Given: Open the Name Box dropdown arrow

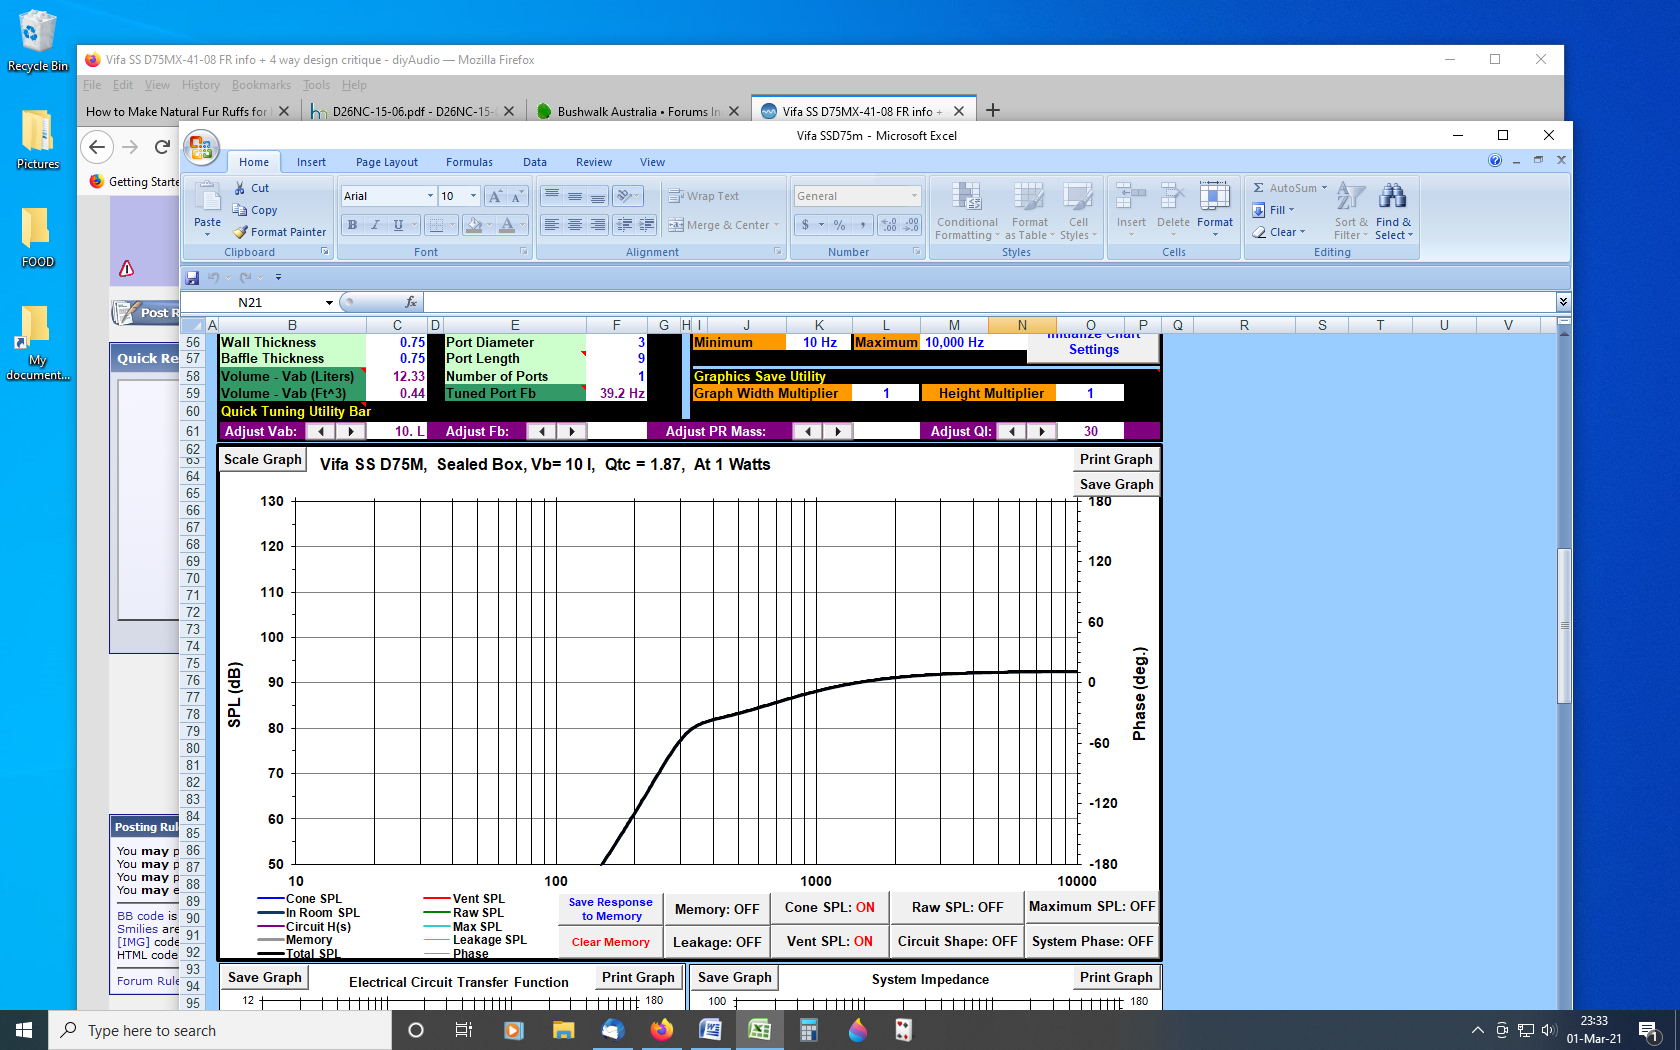Looking at the screenshot, I should pyautogui.click(x=329, y=302).
